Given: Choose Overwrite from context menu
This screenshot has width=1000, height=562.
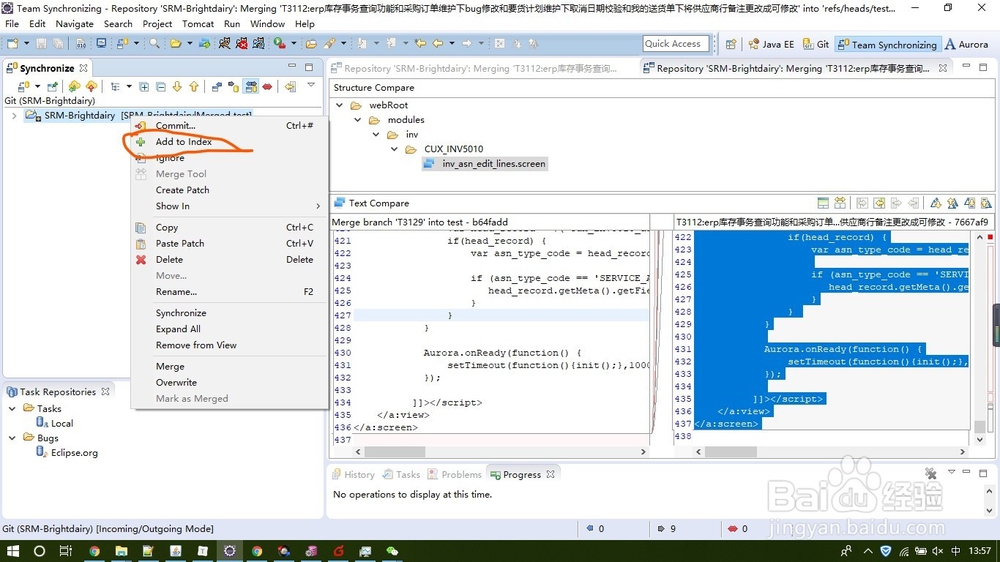Looking at the screenshot, I should (176, 383).
